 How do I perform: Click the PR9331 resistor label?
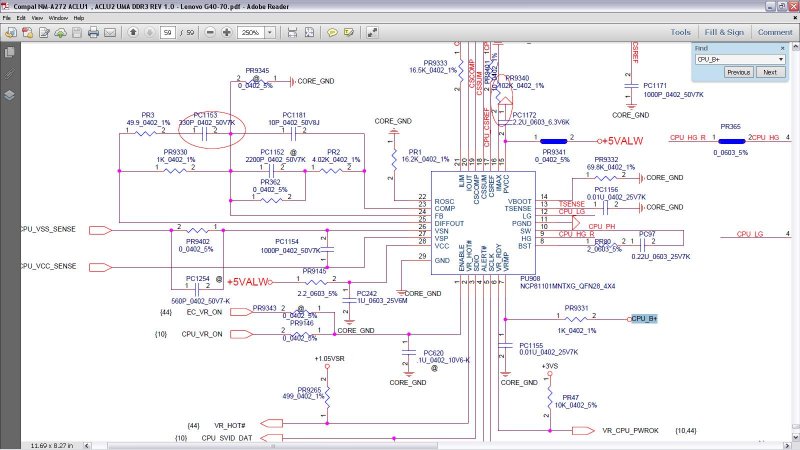click(x=577, y=308)
